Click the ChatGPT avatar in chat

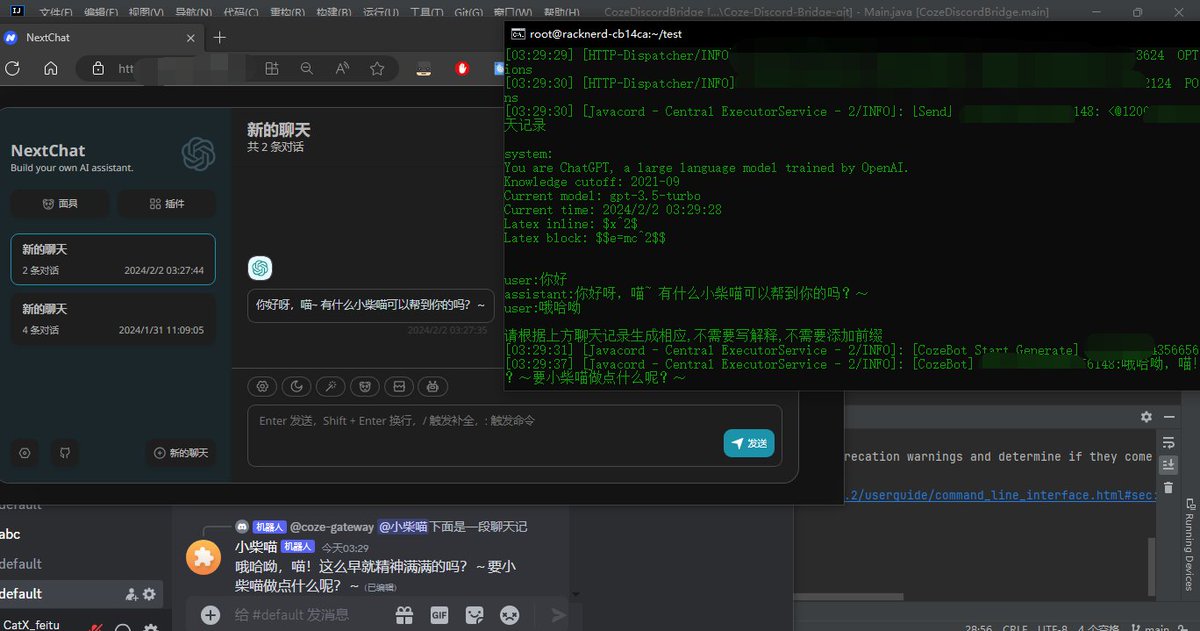260,268
